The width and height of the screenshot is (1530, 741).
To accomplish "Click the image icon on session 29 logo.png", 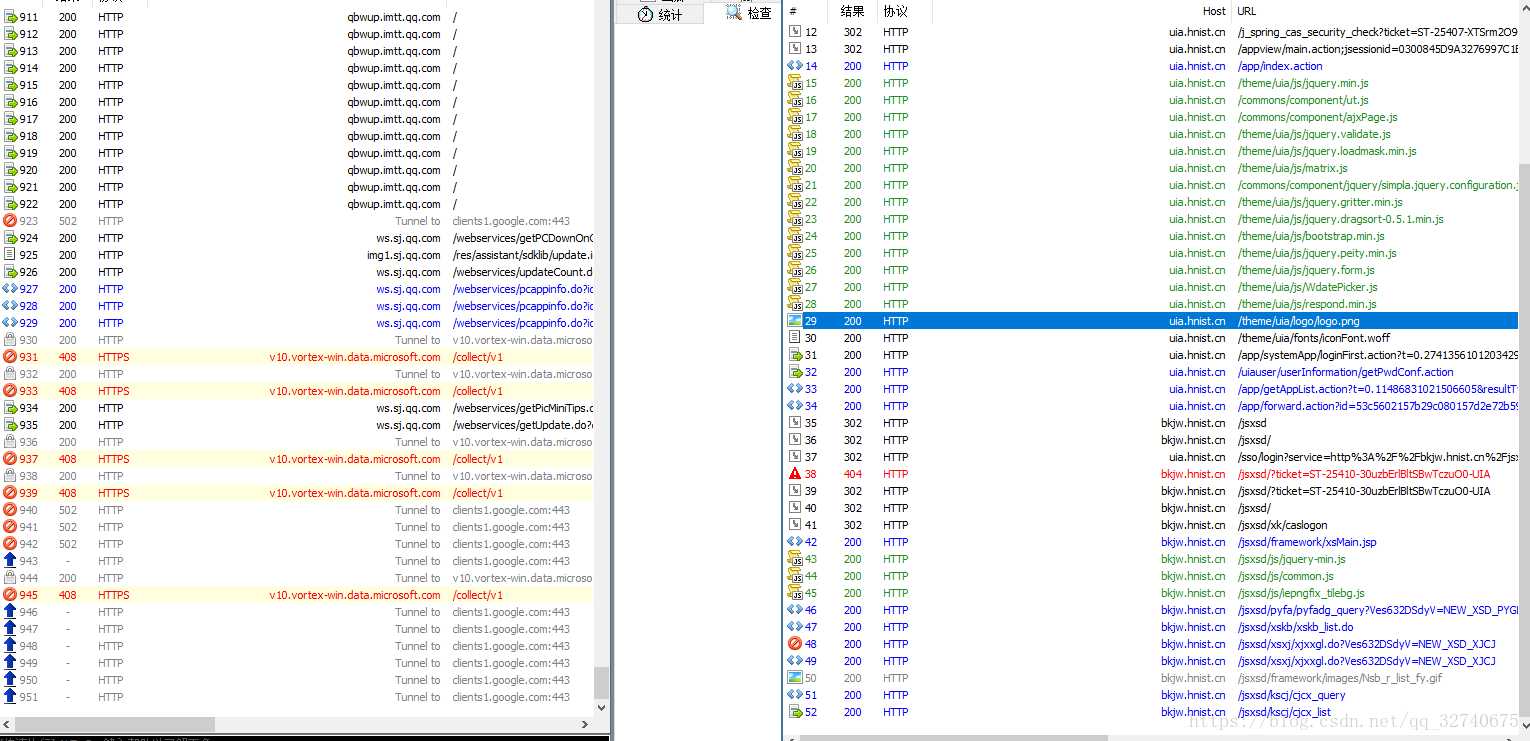I will coord(795,321).
